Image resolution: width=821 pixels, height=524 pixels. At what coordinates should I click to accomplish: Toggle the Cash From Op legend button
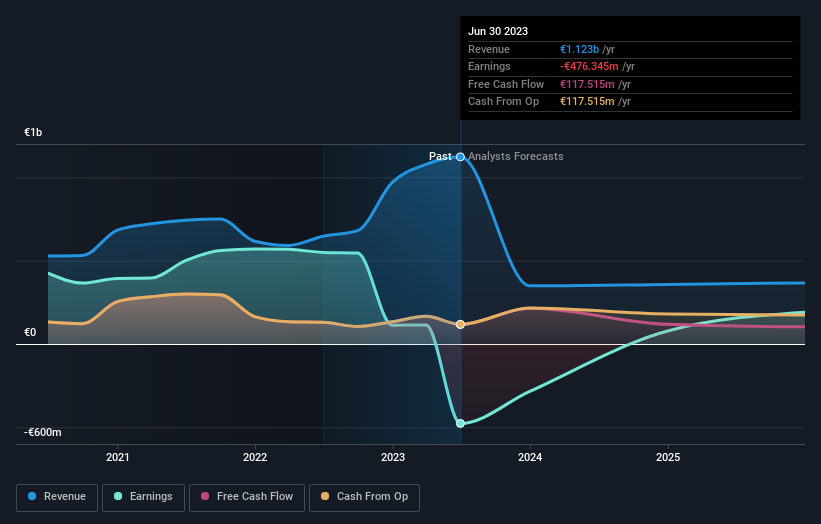[x=364, y=497]
